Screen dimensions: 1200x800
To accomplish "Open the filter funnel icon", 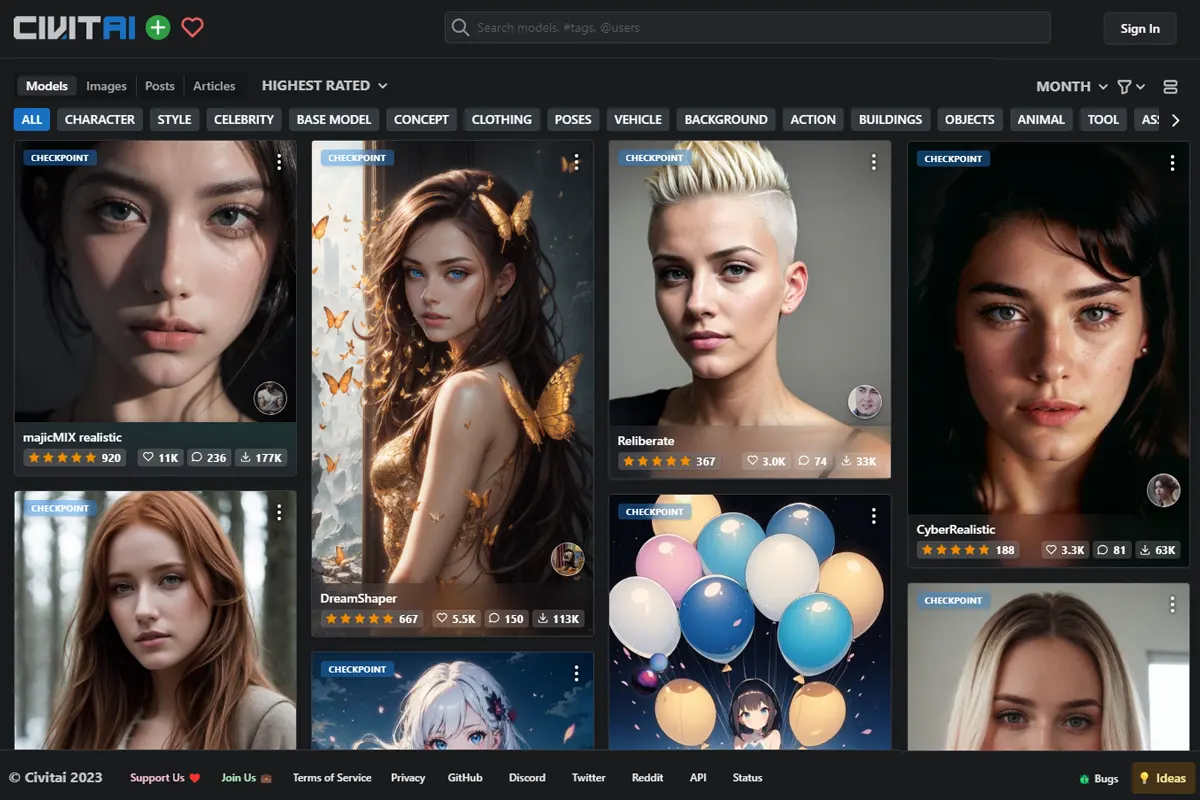I will [x=1125, y=86].
